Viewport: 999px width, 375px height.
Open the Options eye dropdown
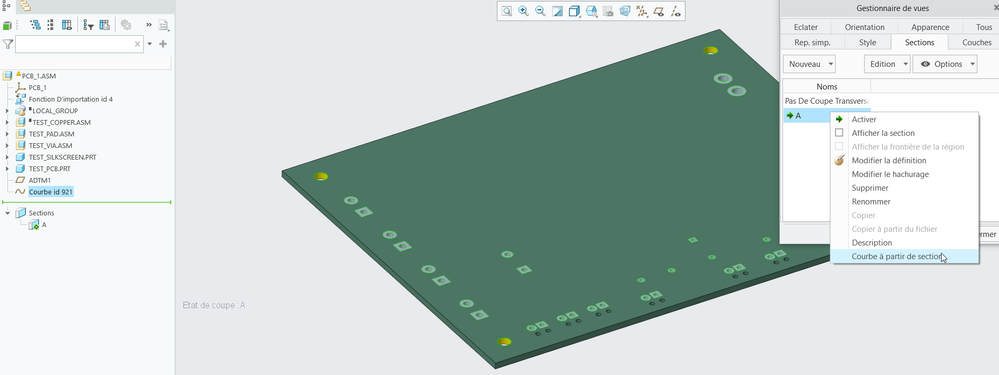click(945, 64)
